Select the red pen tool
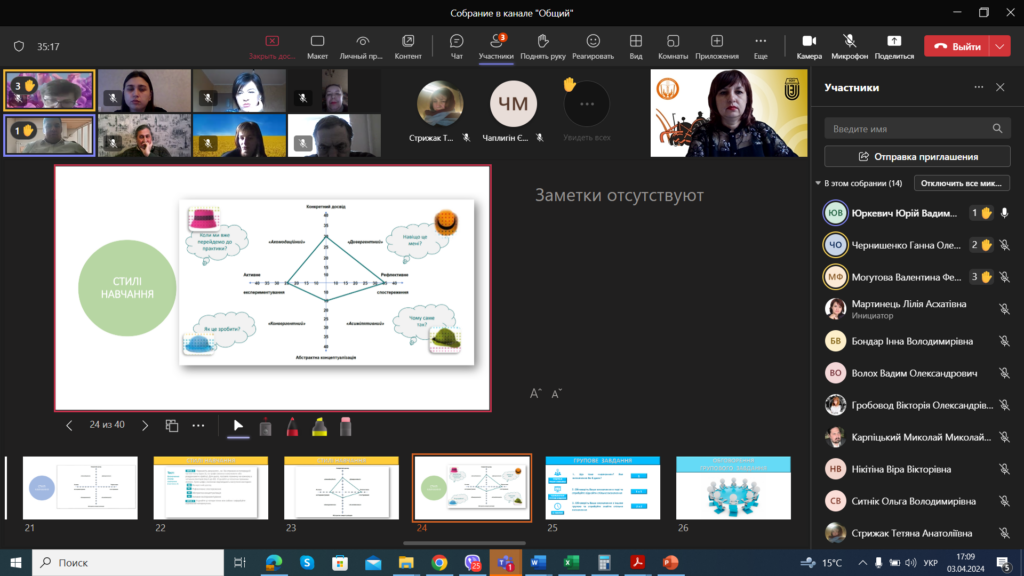The image size is (1024, 576). click(291, 426)
